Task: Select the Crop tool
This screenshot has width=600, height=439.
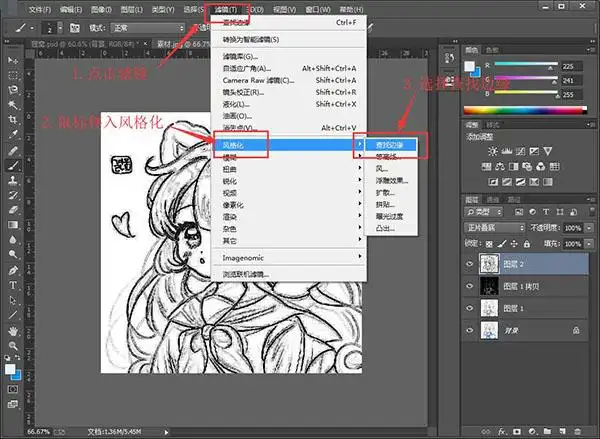Action: click(x=13, y=120)
